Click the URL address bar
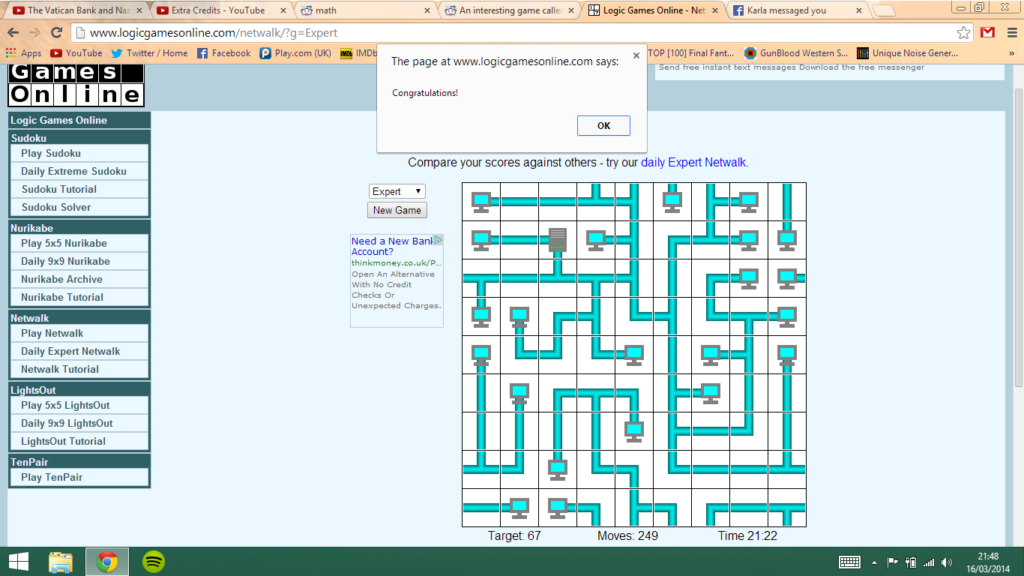1024x576 pixels. (x=500, y=32)
